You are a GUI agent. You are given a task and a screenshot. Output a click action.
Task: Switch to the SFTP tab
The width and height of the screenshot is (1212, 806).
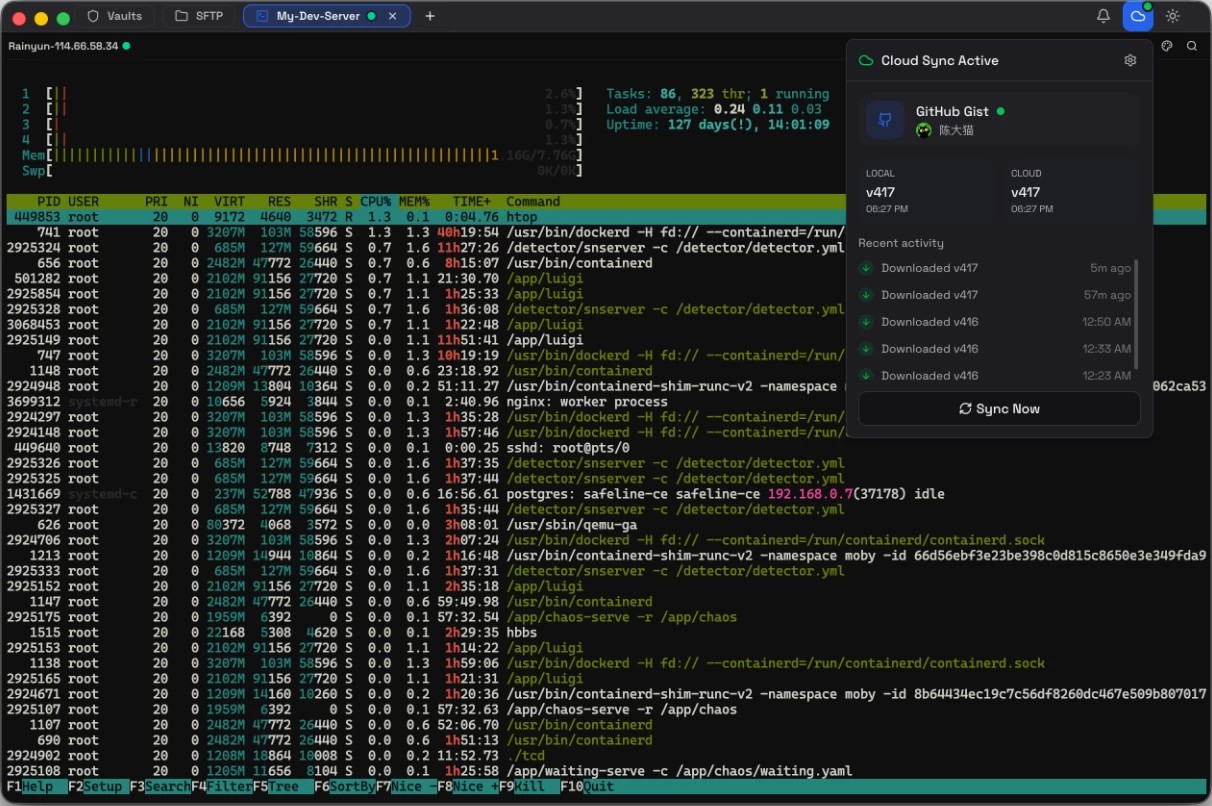pos(198,16)
